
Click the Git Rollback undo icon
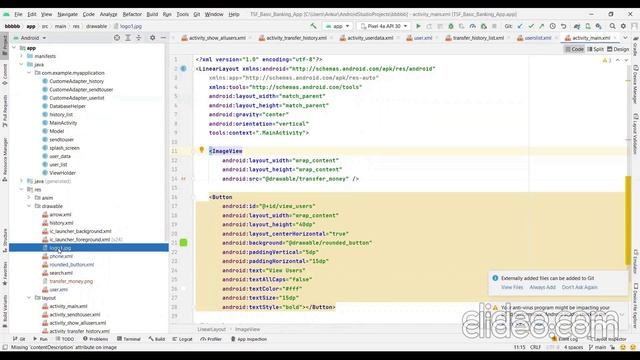click(x=564, y=26)
